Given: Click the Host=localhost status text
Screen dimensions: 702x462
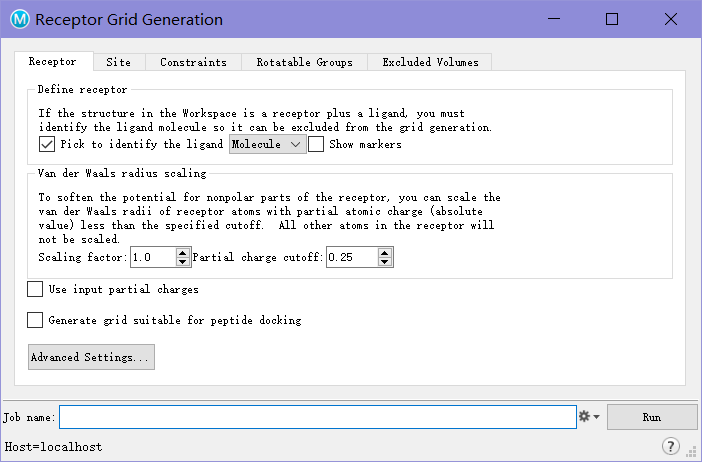Looking at the screenshot, I should click(53, 446).
